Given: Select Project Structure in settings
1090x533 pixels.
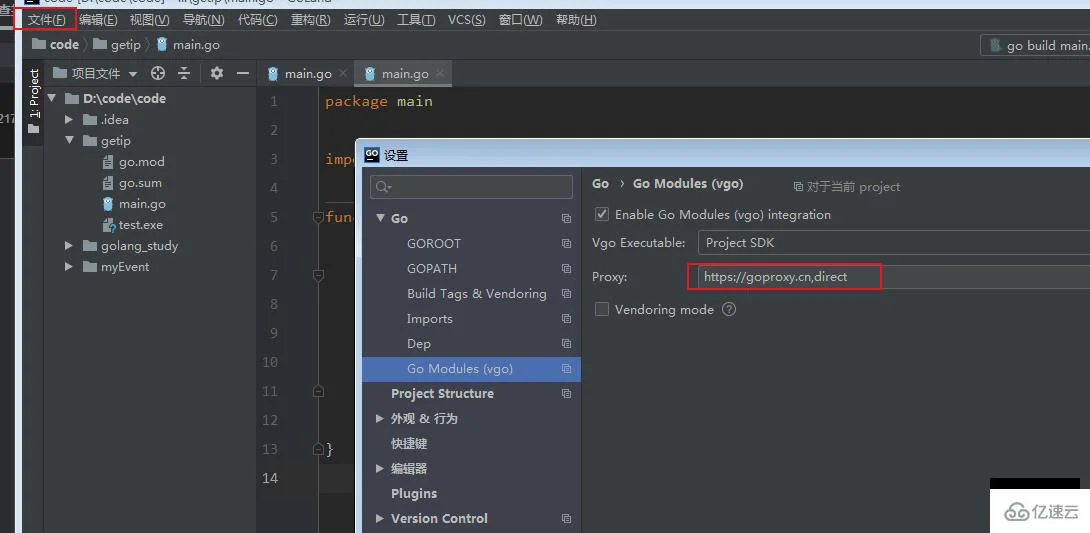Looking at the screenshot, I should 442,393.
